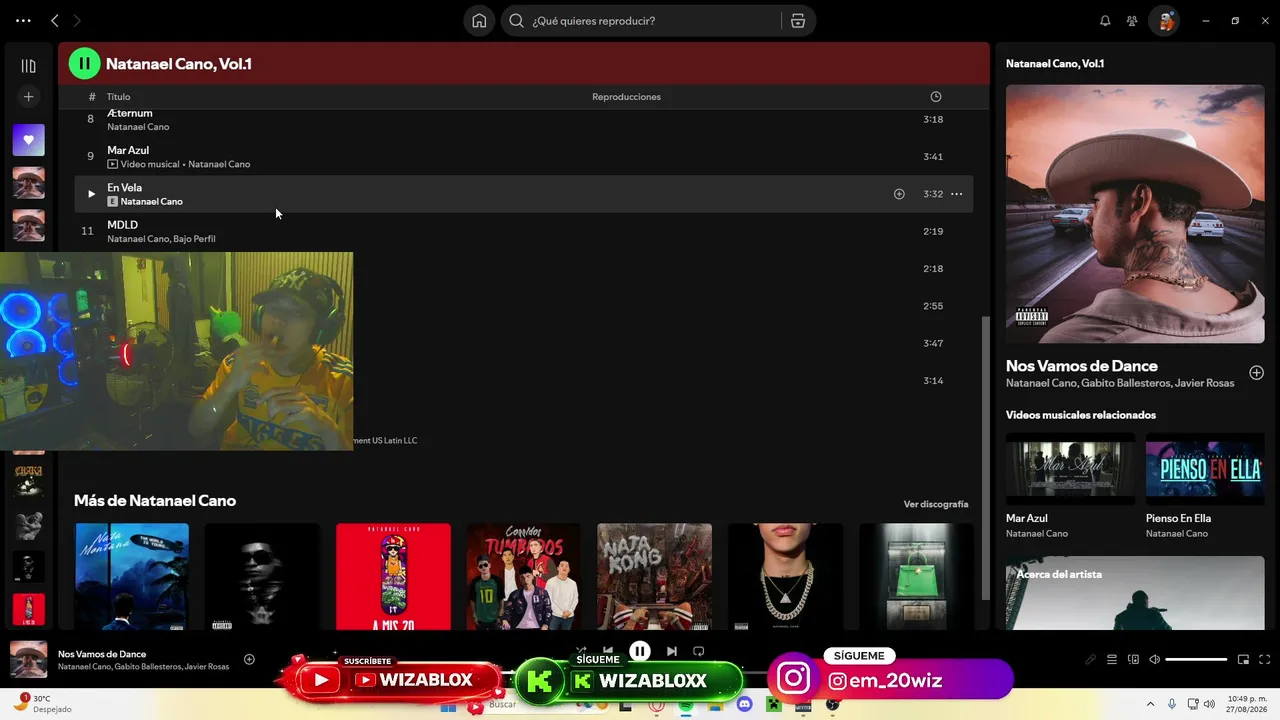
Task: Play the En Vela track
Action: point(91,194)
